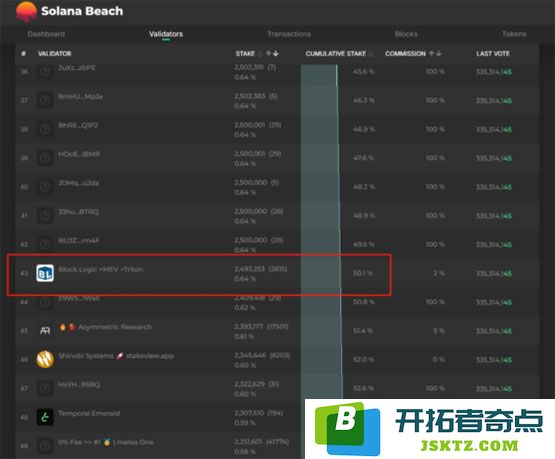This screenshot has height=459, width=555.
Task: Click placeholder avatar of validator row 36
Action: coord(45,72)
